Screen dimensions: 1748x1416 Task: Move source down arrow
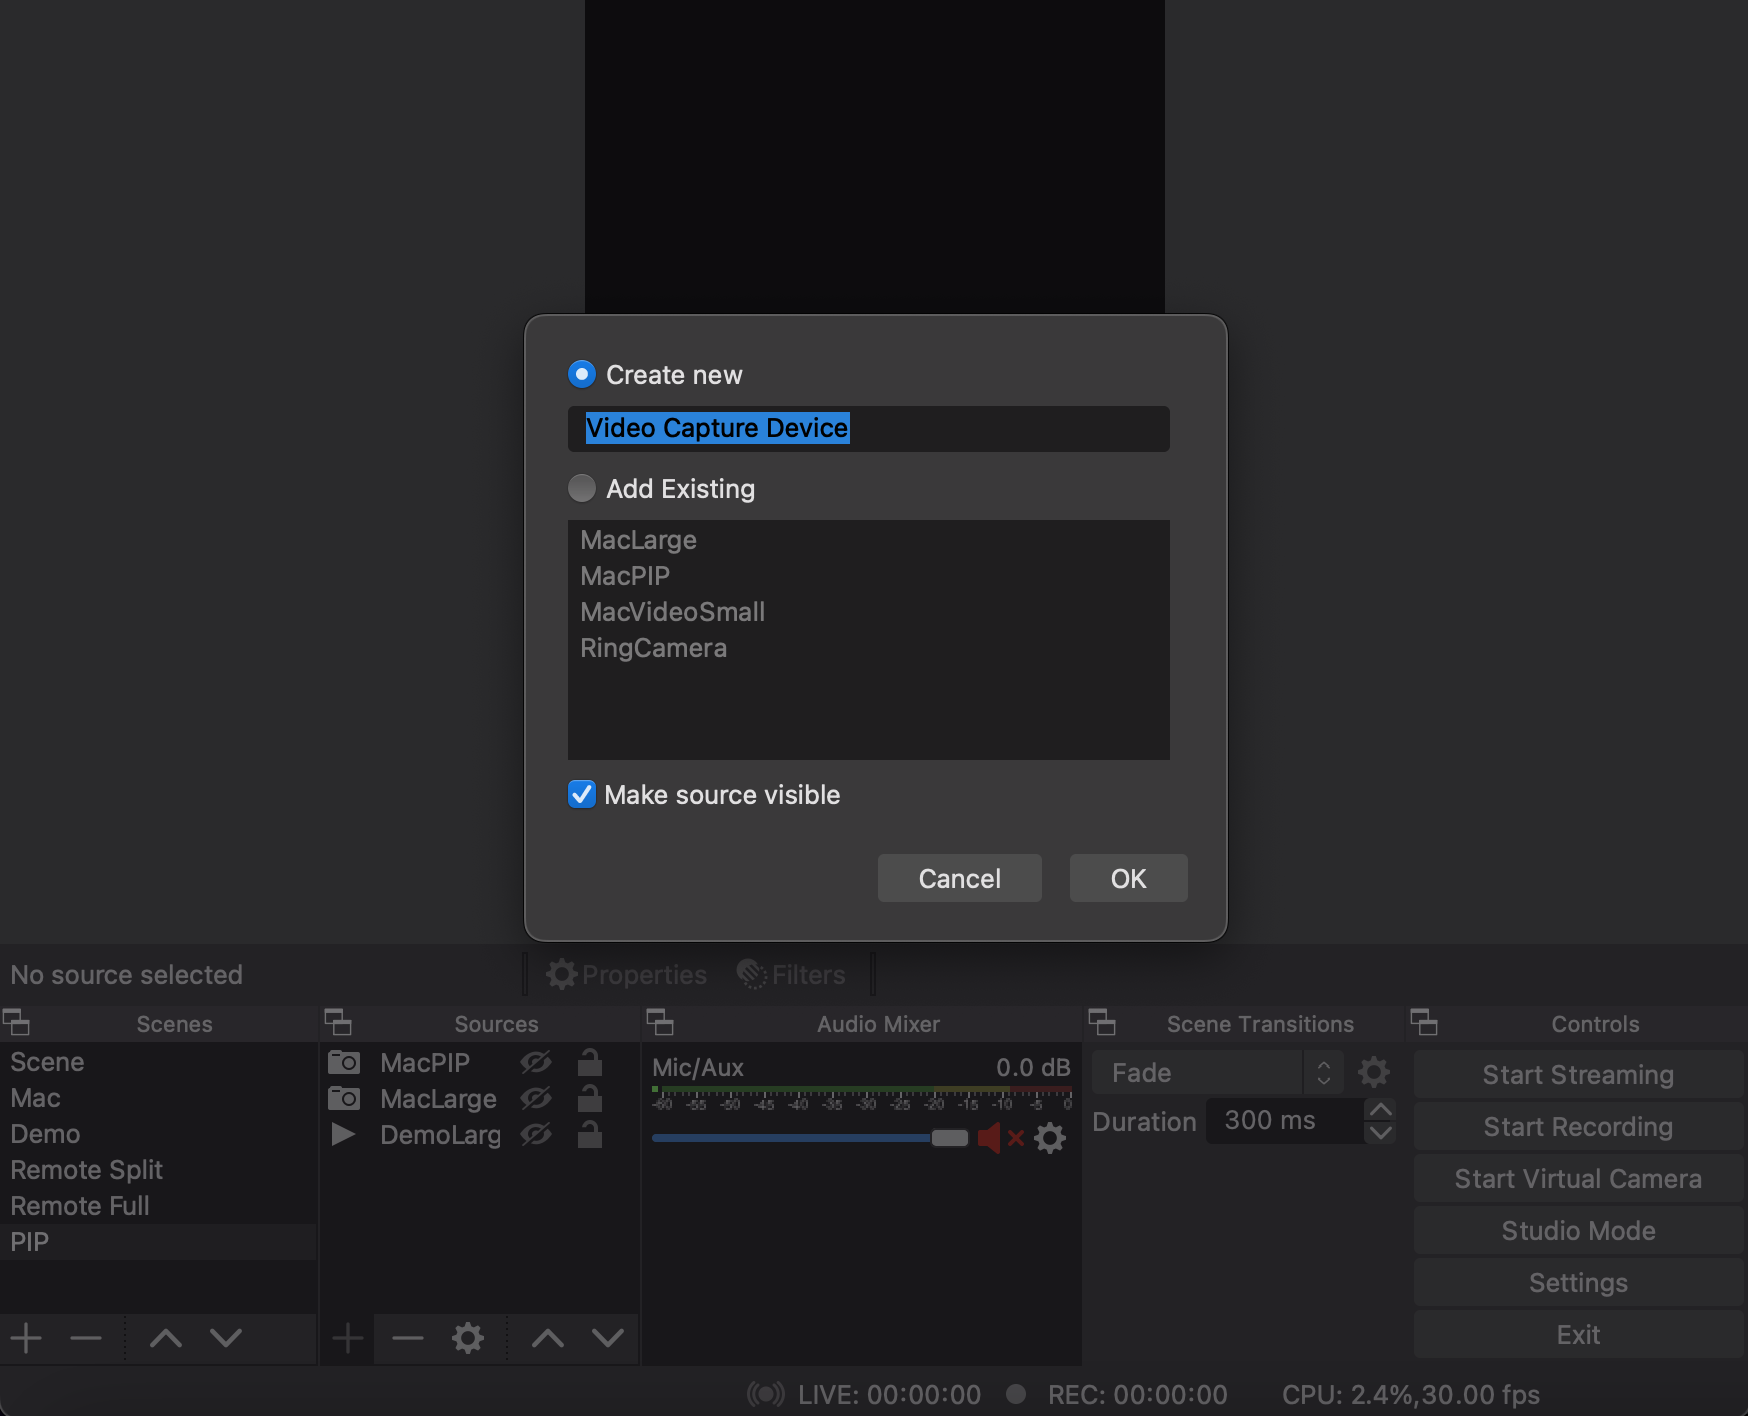coord(608,1338)
